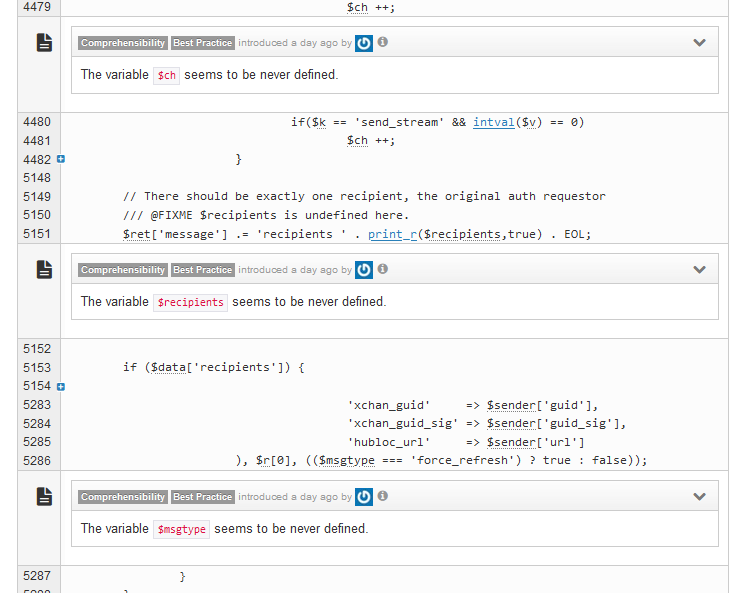Click the author avatar in the $msgtype issue
The height and width of the screenshot is (593, 744).
tap(364, 497)
